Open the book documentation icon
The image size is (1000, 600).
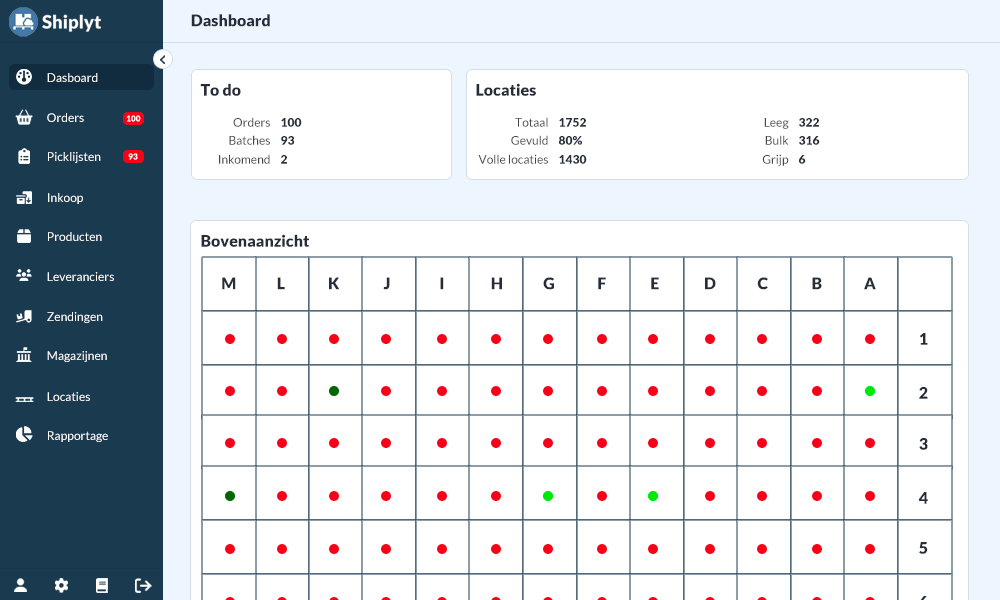101,585
